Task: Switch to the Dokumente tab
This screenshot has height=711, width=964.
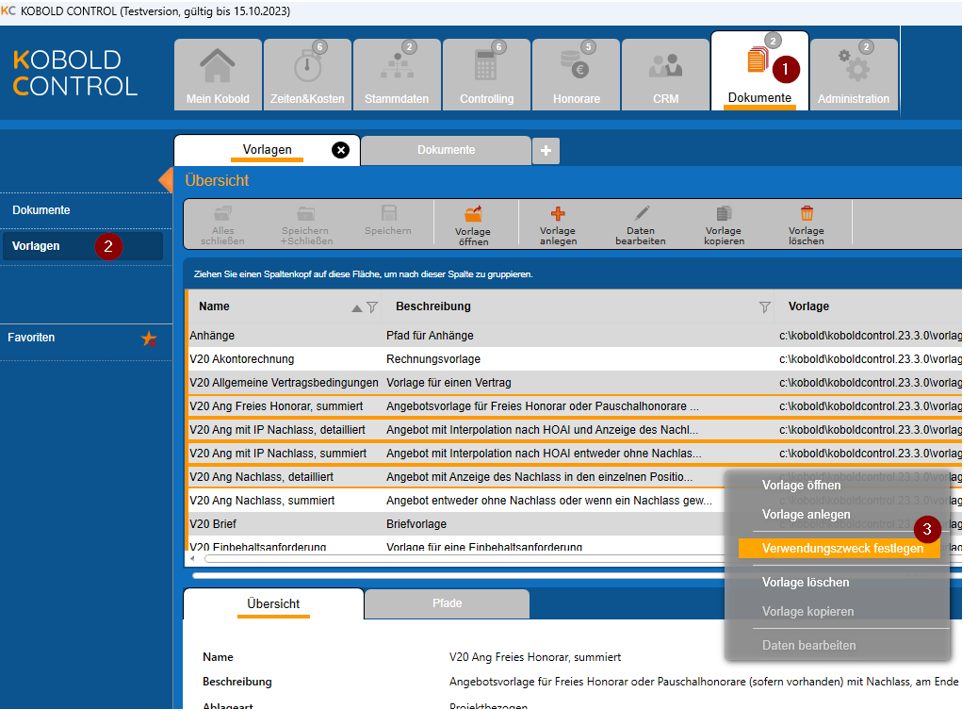Action: 446,150
